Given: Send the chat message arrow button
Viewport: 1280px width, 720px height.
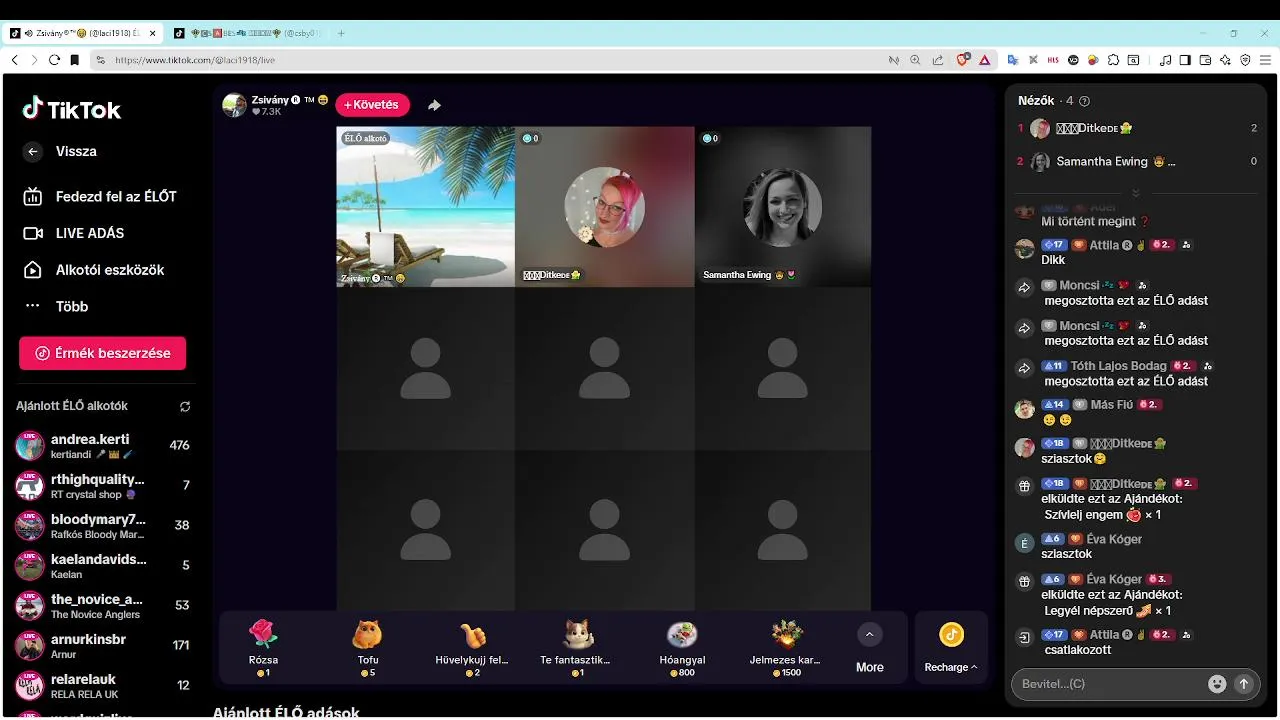Looking at the screenshot, I should tap(1244, 684).
